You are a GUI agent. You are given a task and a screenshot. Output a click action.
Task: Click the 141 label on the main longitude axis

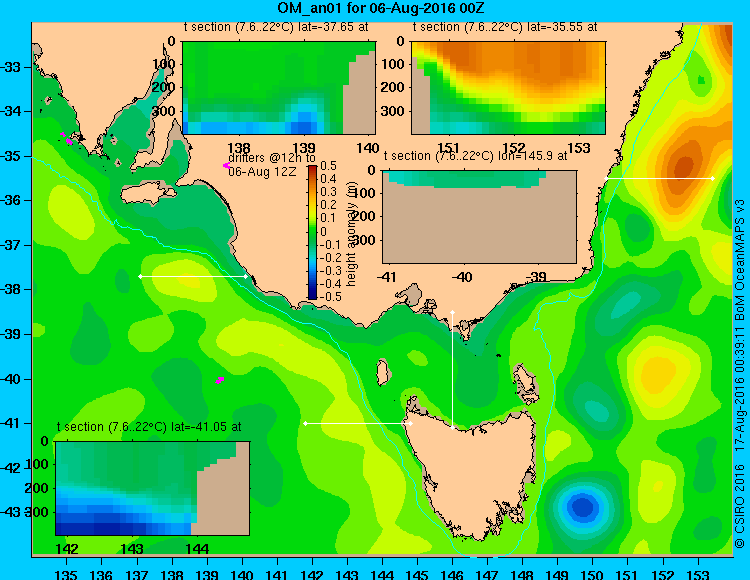[276, 574]
